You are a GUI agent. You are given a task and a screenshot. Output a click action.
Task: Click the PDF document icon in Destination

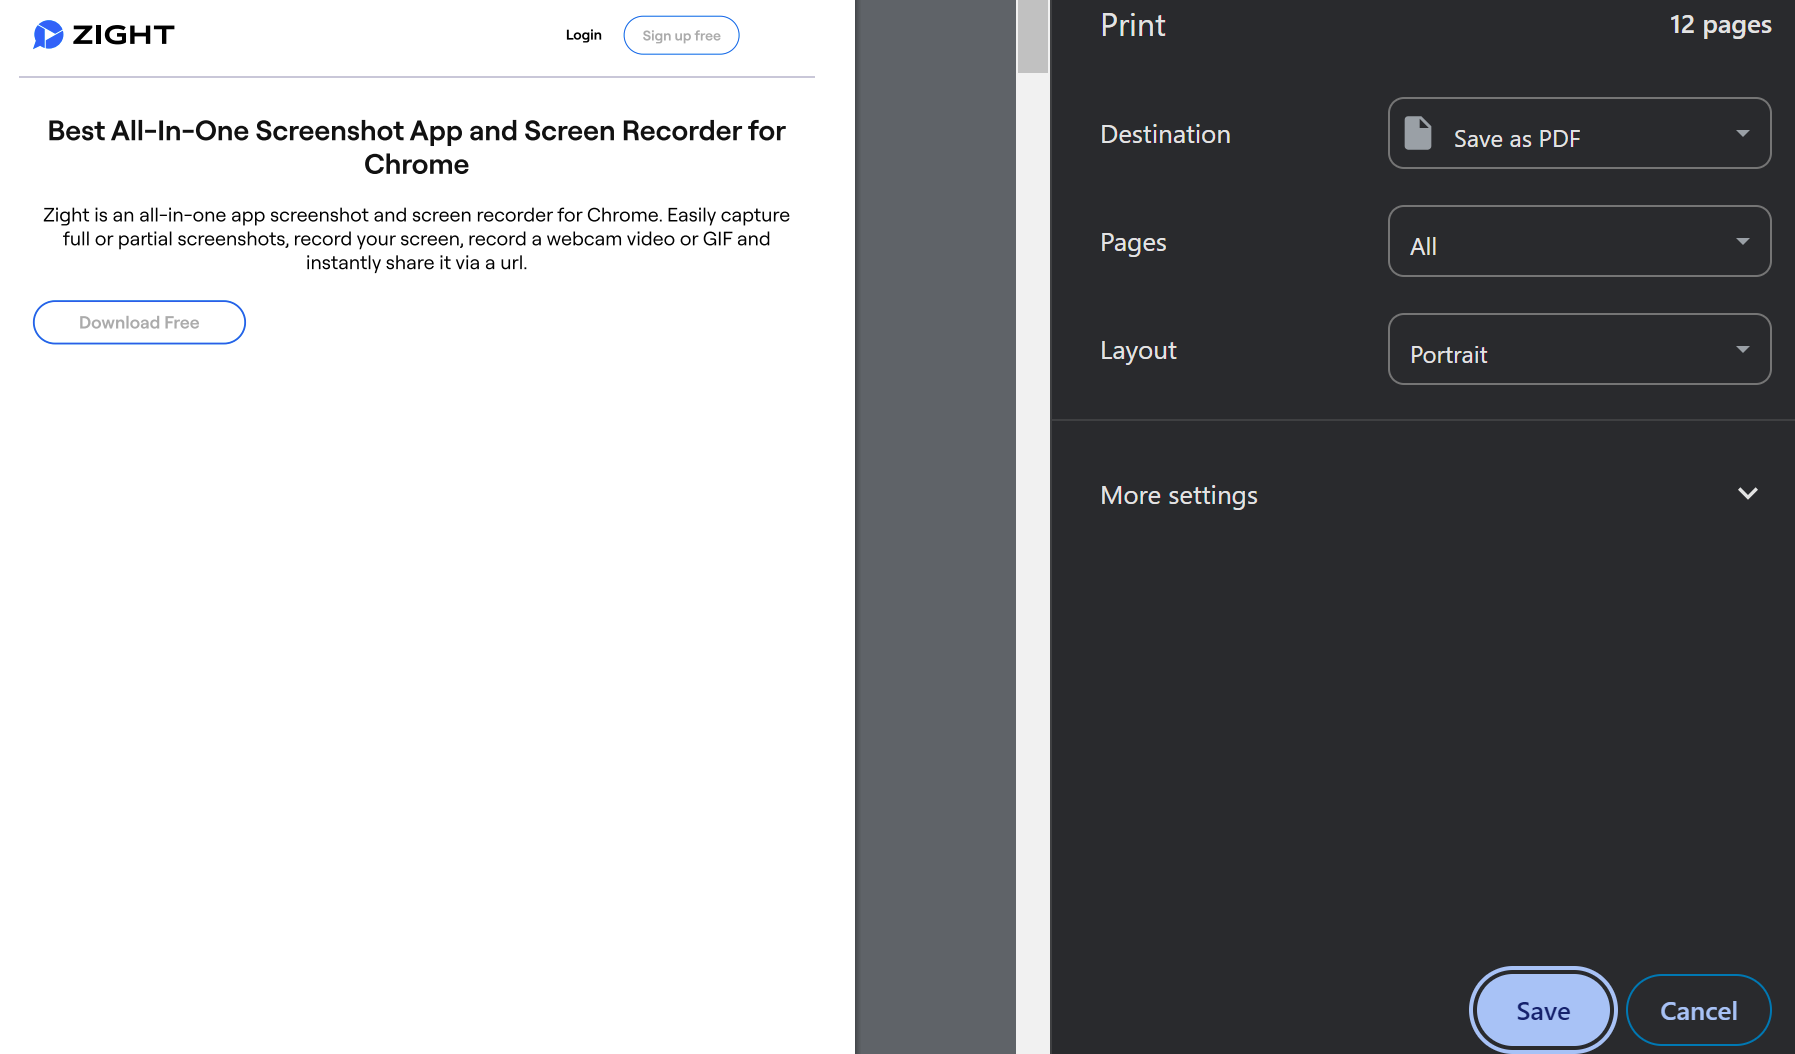(x=1418, y=133)
